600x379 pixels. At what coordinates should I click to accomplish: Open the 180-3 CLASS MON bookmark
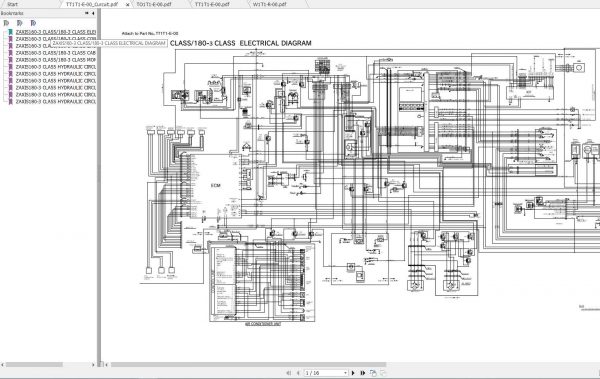(55, 60)
